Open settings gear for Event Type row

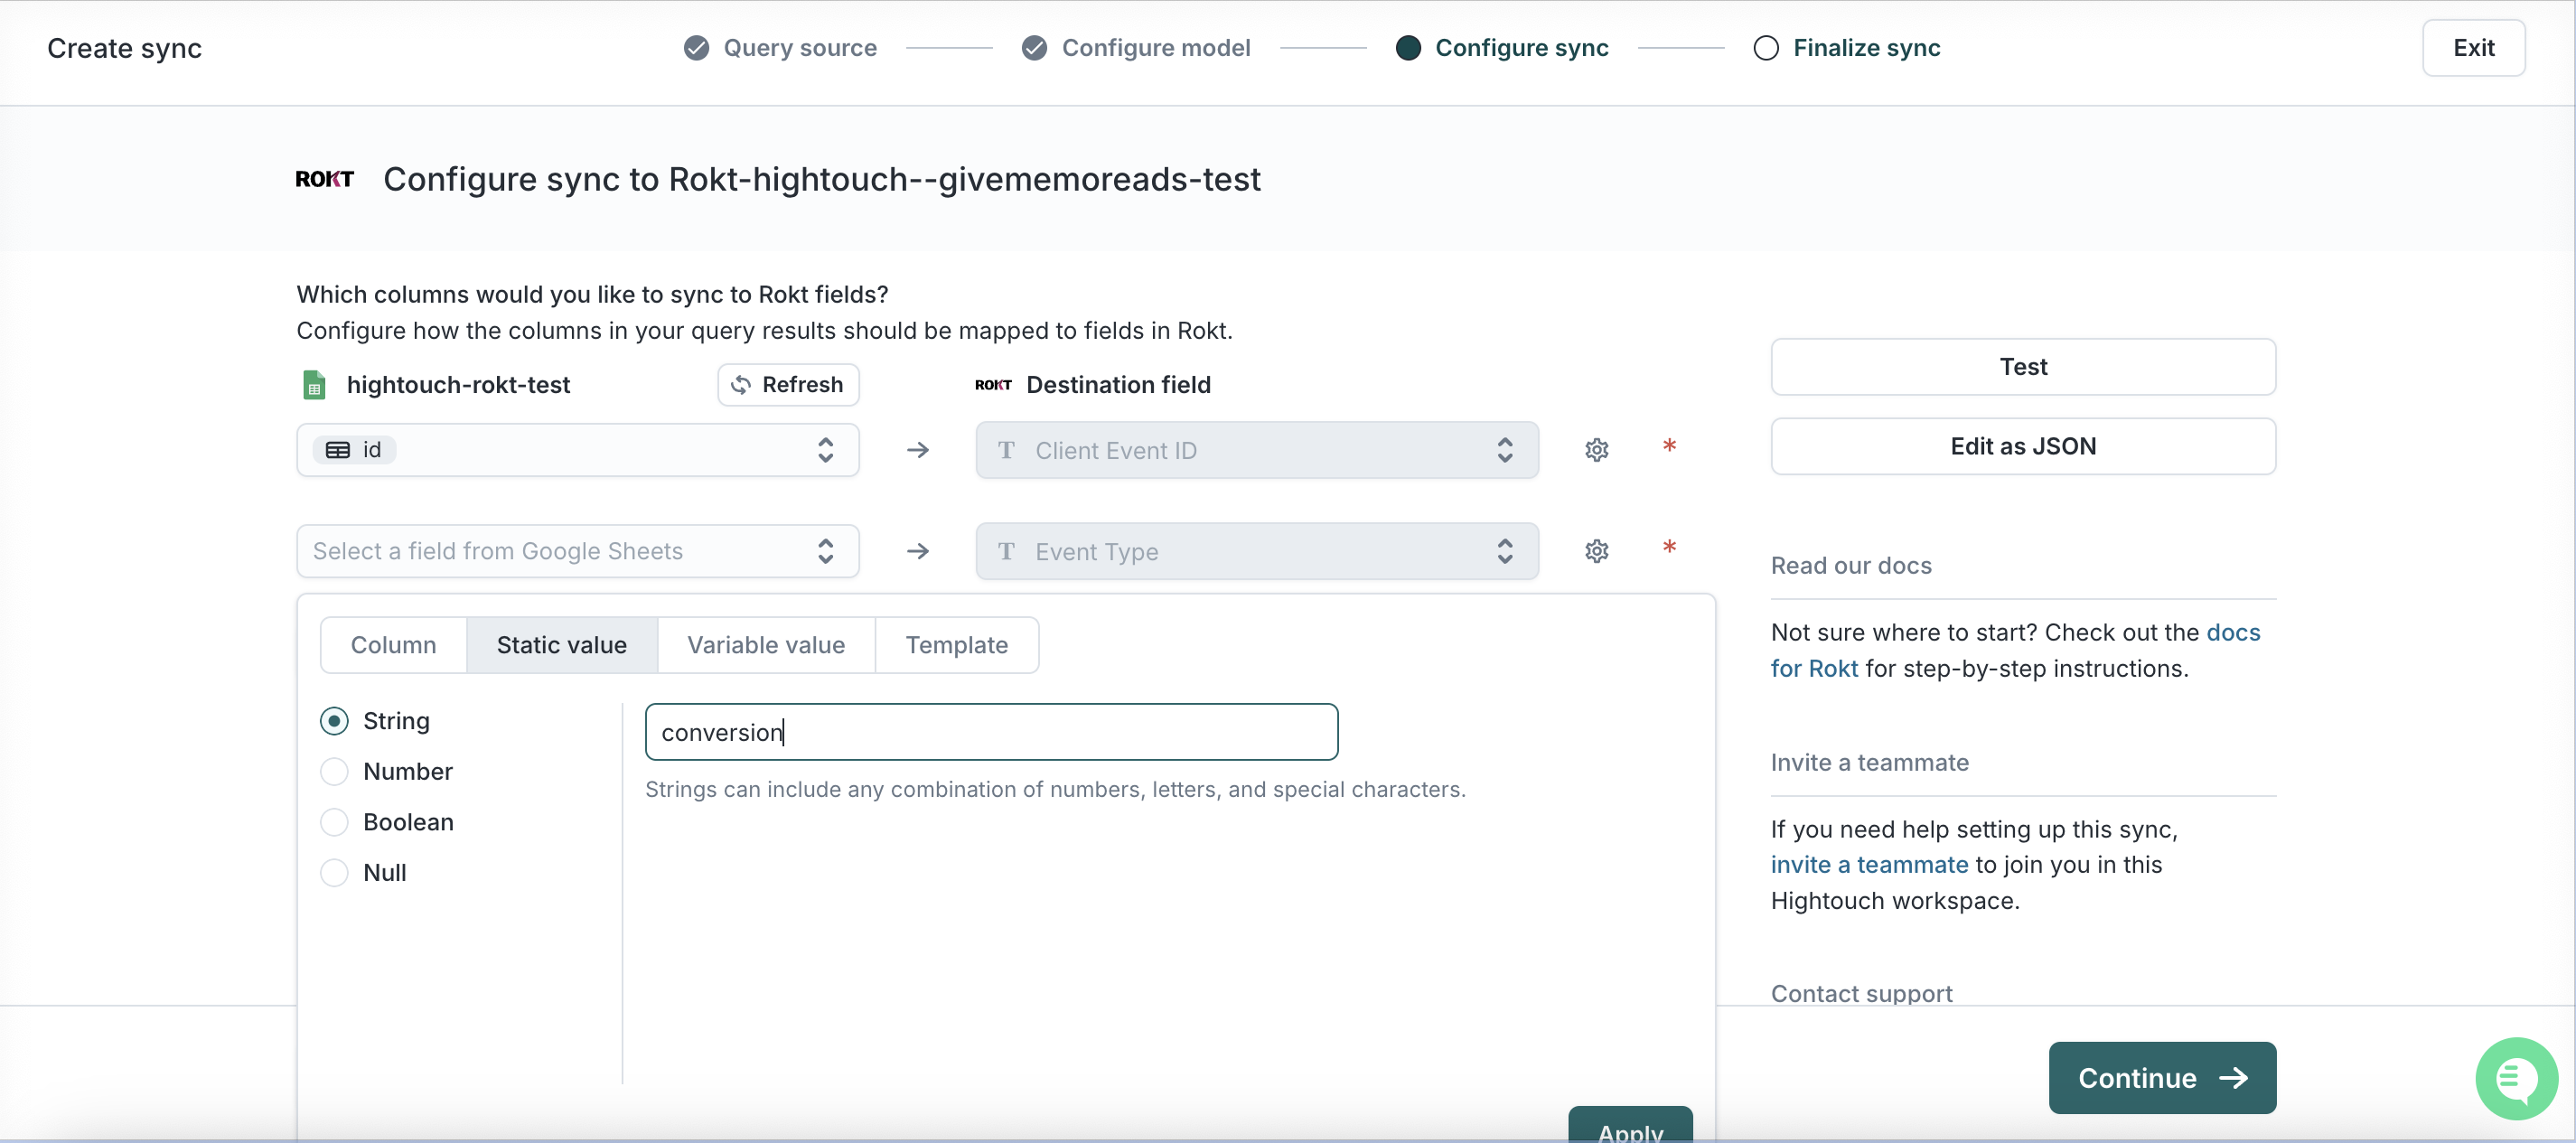pyautogui.click(x=1597, y=551)
